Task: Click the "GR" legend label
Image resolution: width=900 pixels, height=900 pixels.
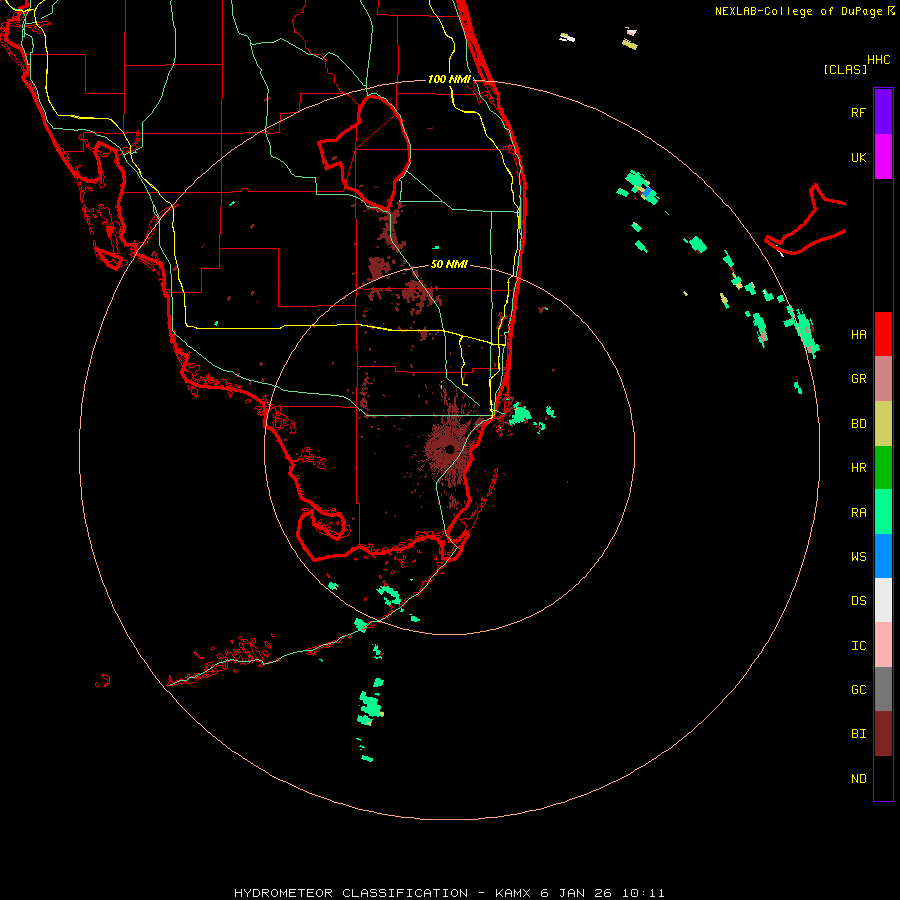Action: (x=858, y=379)
